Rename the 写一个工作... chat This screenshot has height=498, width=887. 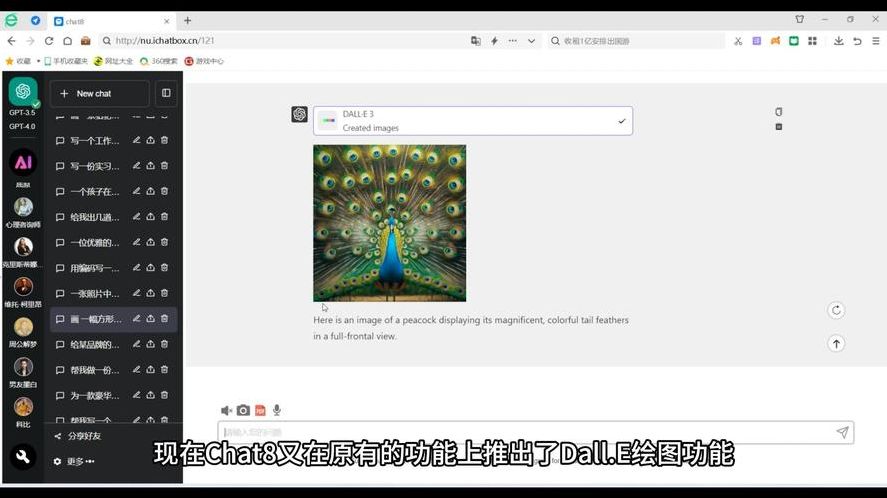[x=136, y=140]
